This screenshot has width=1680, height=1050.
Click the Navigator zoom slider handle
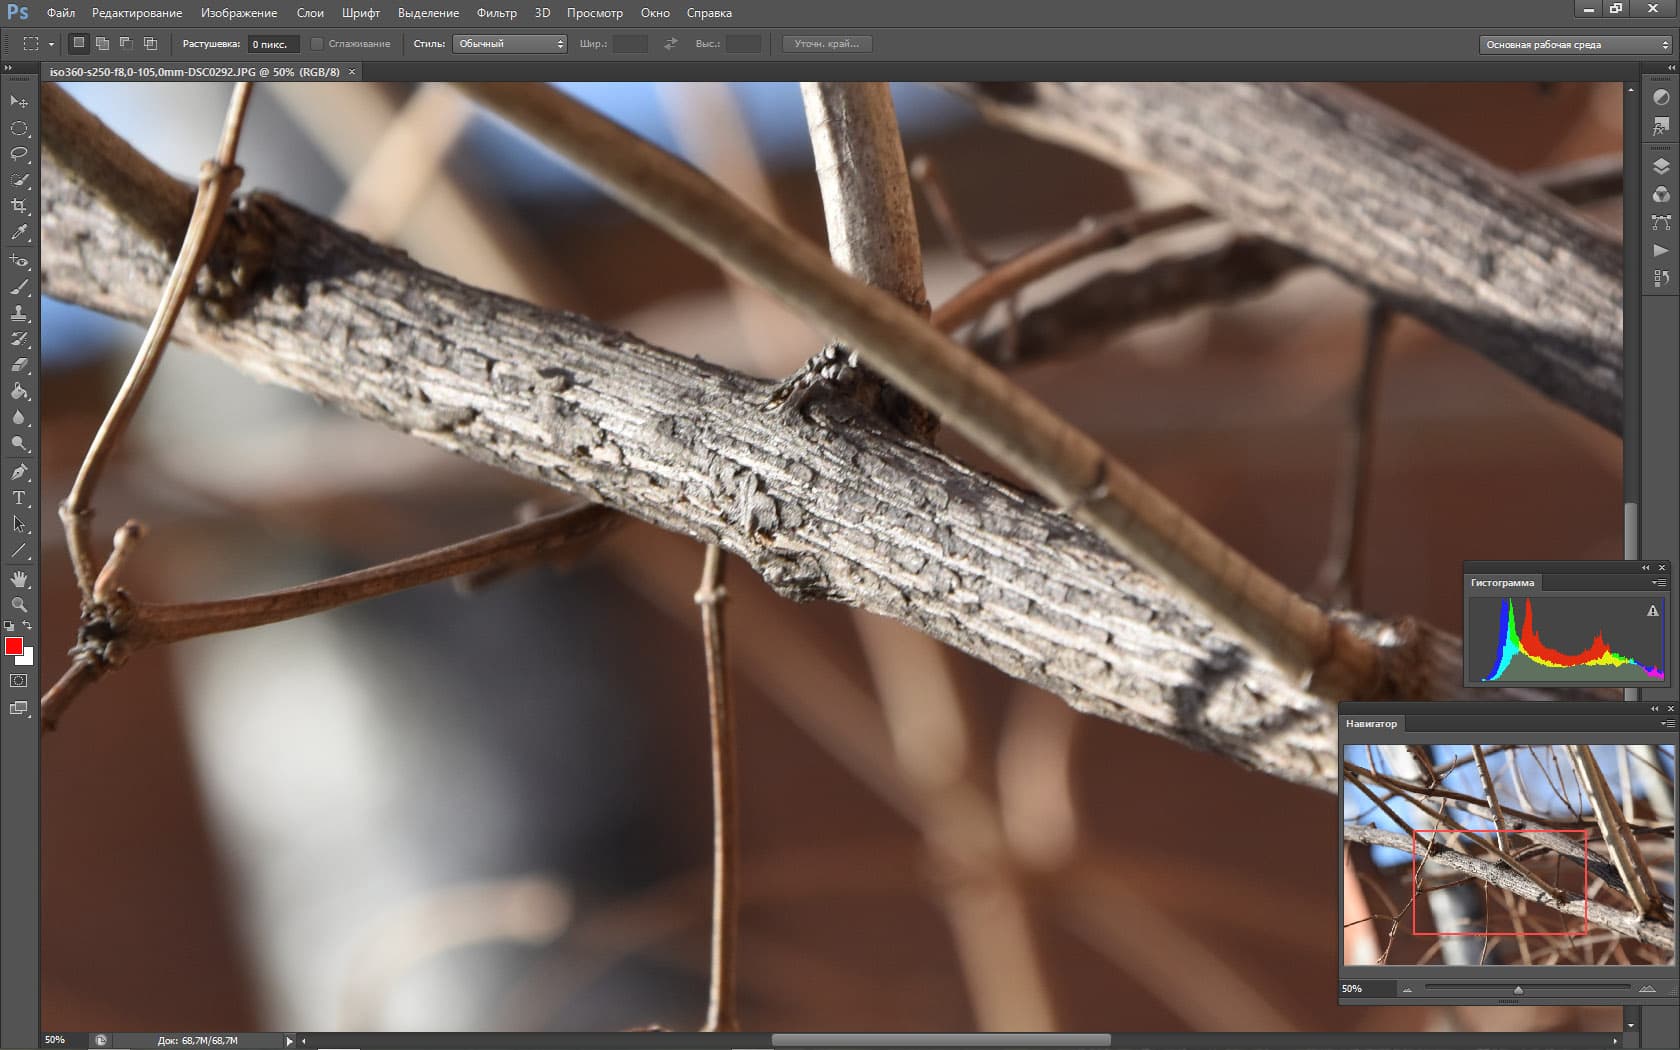pos(1518,990)
